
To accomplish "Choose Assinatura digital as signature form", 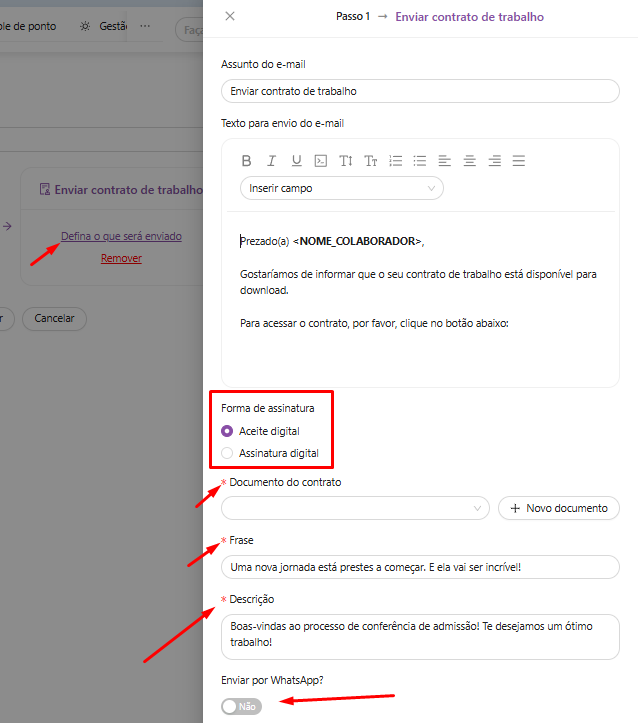I will click(x=227, y=453).
